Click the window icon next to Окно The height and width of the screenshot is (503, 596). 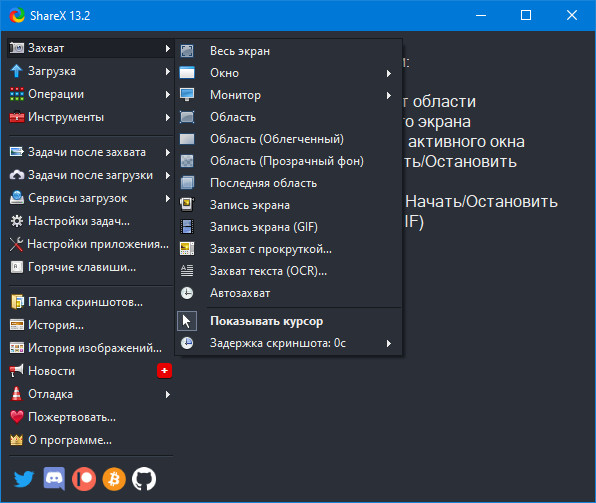coord(187,73)
